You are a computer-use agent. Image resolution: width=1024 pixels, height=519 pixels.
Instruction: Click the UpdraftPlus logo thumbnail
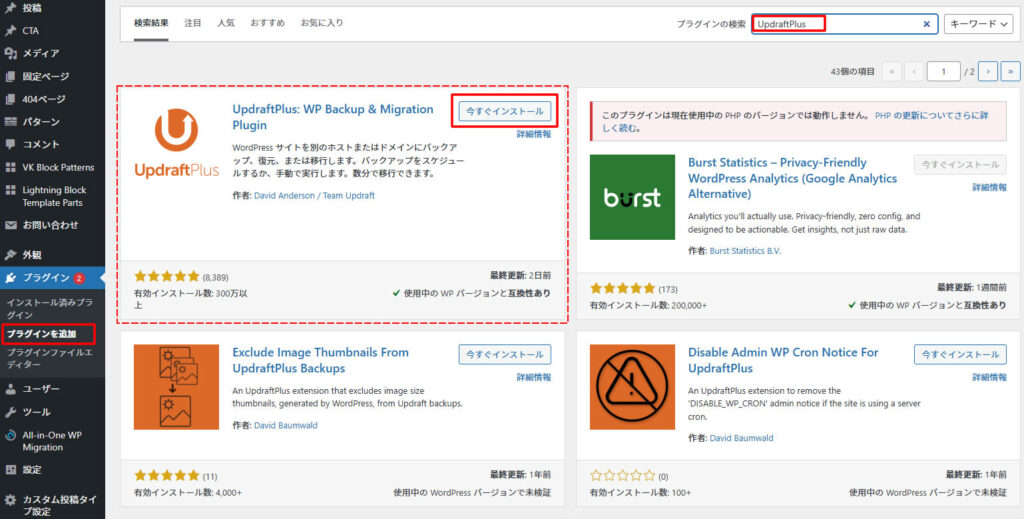click(176, 144)
